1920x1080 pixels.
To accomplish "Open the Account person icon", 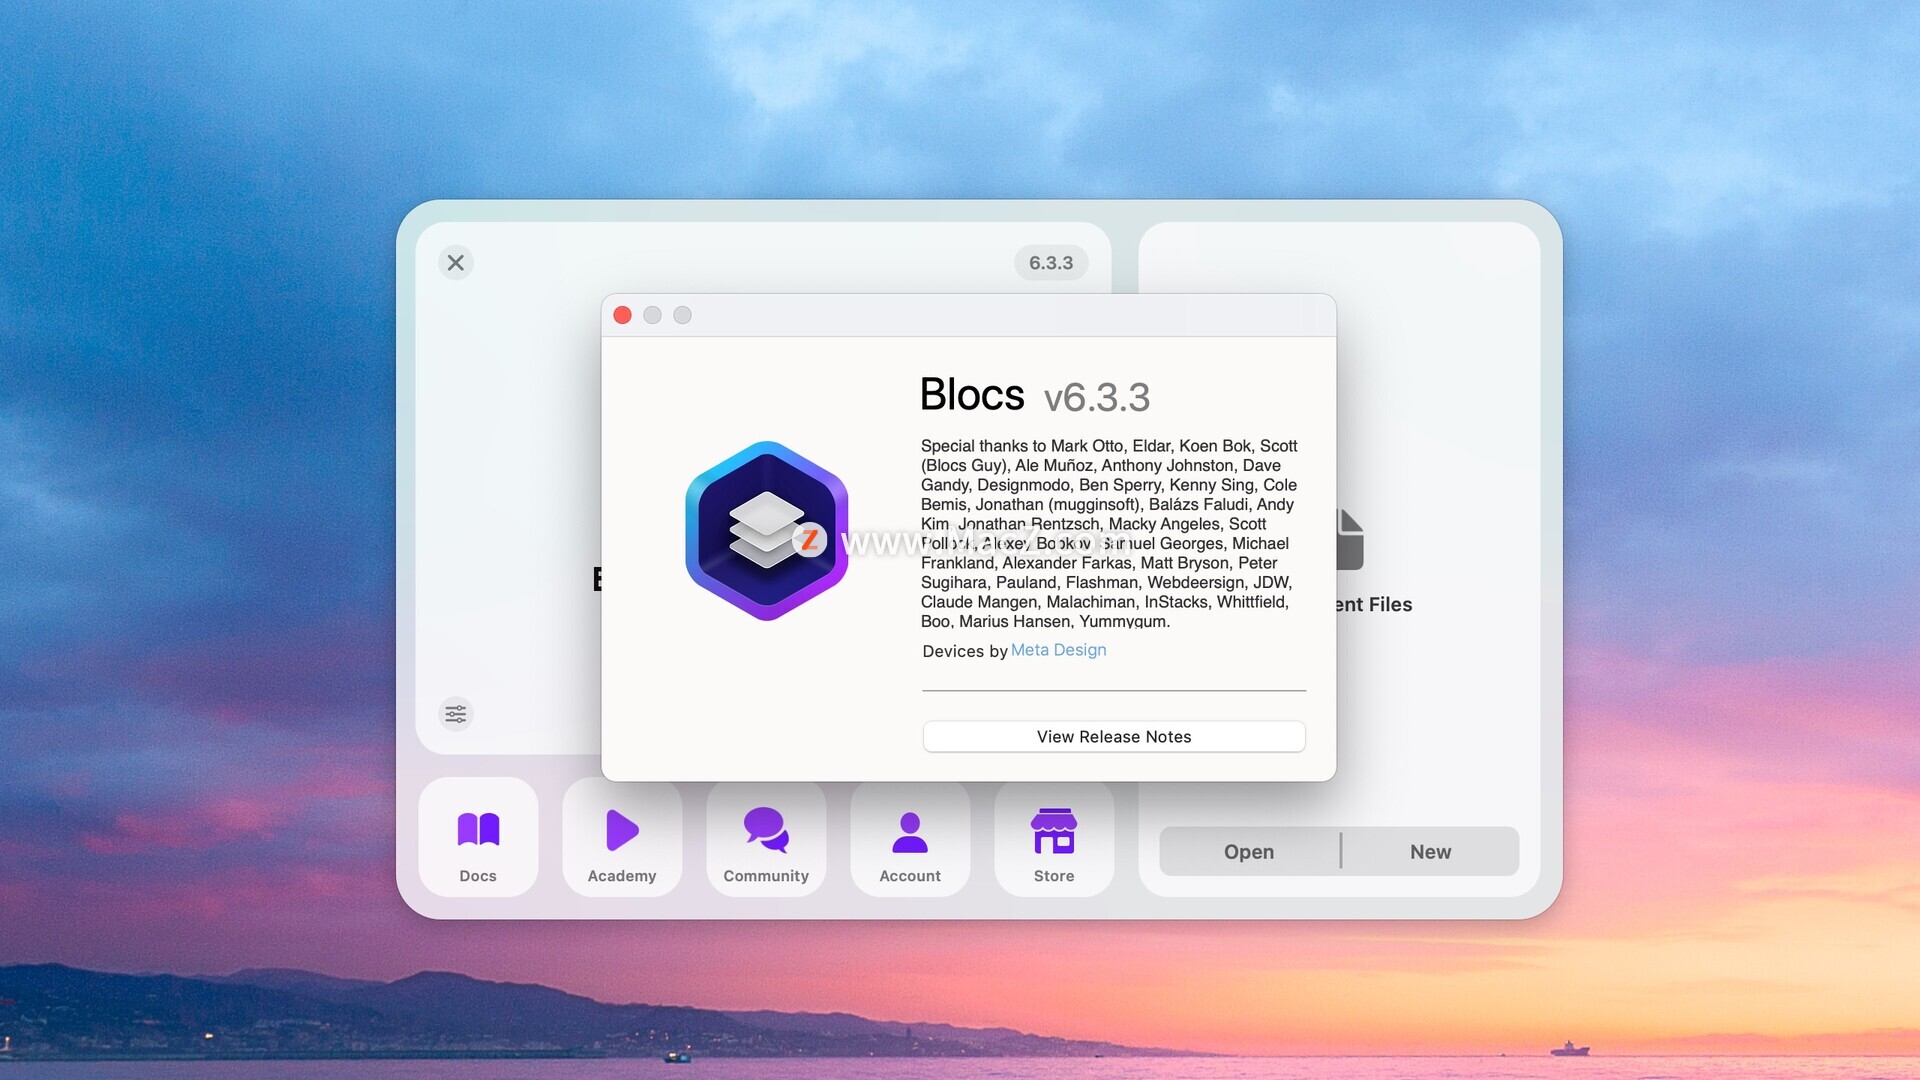I will 910,831.
